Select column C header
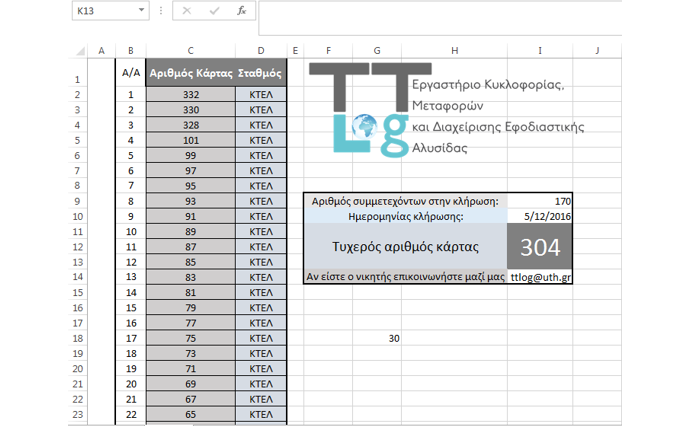The image size is (685, 426). (190, 50)
